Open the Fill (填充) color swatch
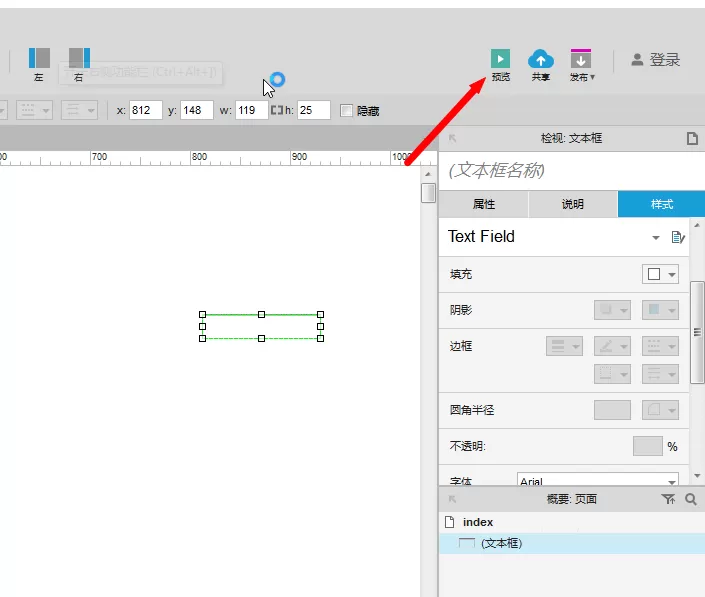Screen dimensions: 705x597 660,274
